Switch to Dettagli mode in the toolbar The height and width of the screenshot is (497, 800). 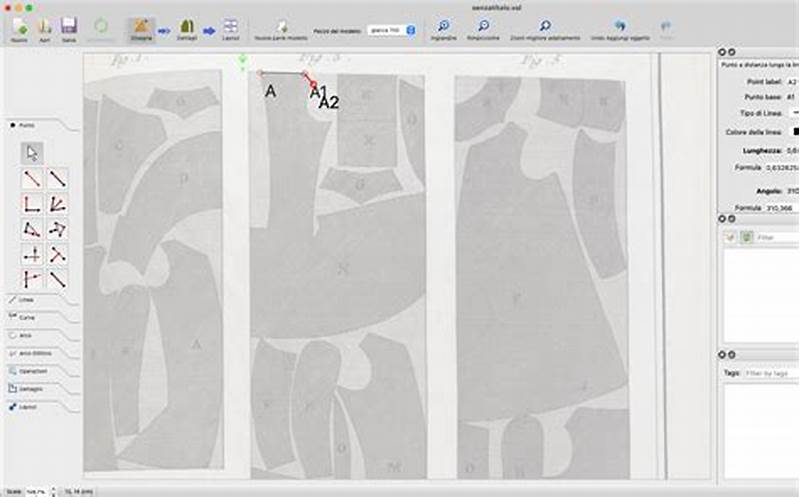[x=187, y=27]
